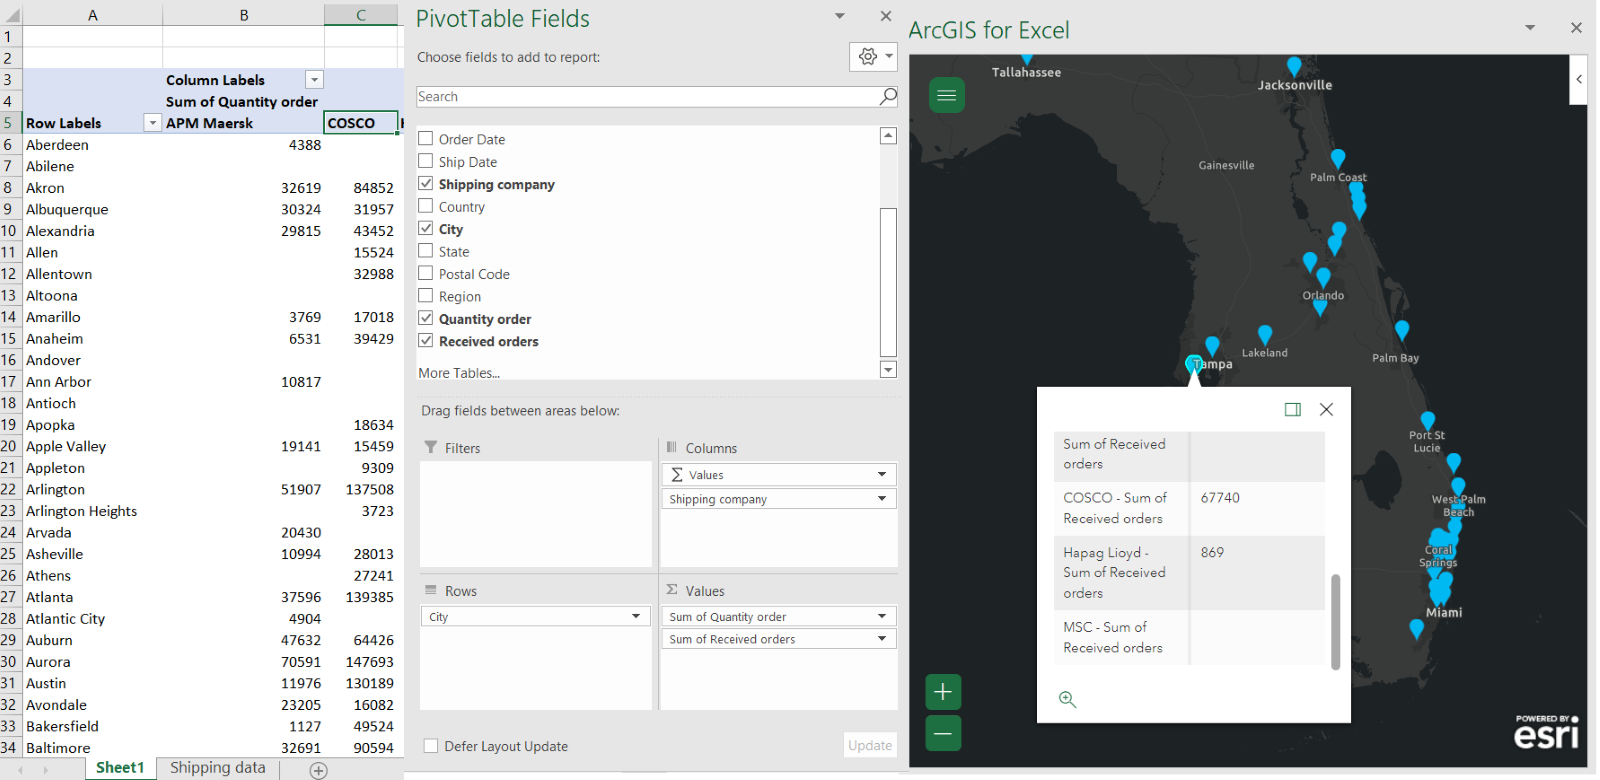Open the Sum of Quantity order dropdown
1600x780 pixels.
pos(882,617)
